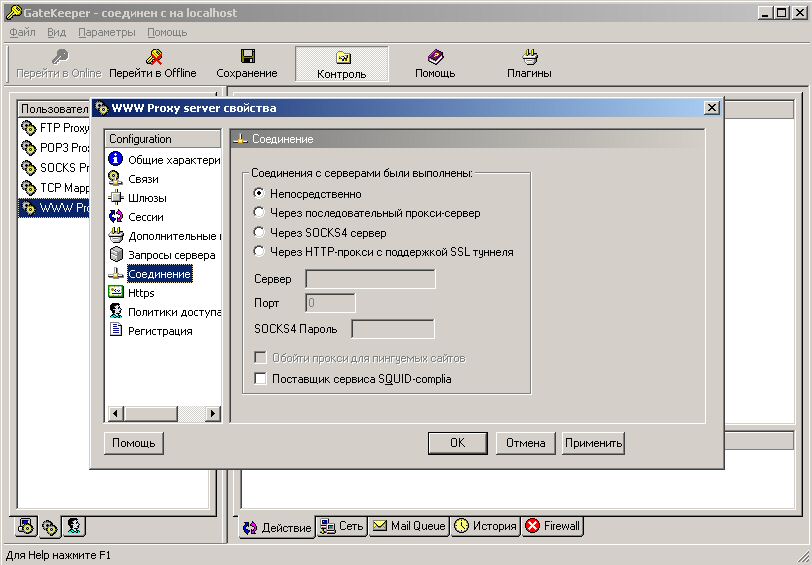Open the Параметры menu
Viewport: 812px width, 565px height.
[x=107, y=32]
